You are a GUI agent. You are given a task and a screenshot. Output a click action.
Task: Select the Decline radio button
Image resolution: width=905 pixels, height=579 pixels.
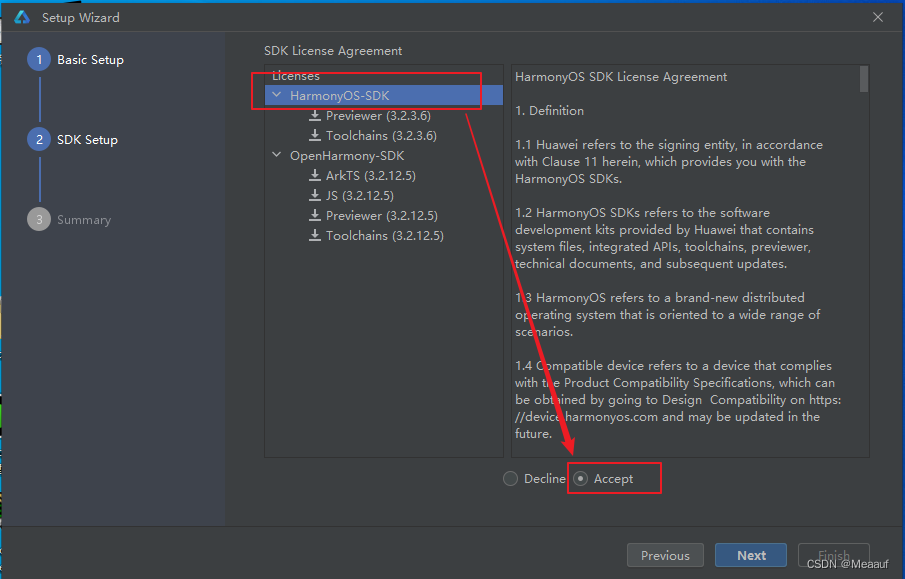[x=510, y=479]
